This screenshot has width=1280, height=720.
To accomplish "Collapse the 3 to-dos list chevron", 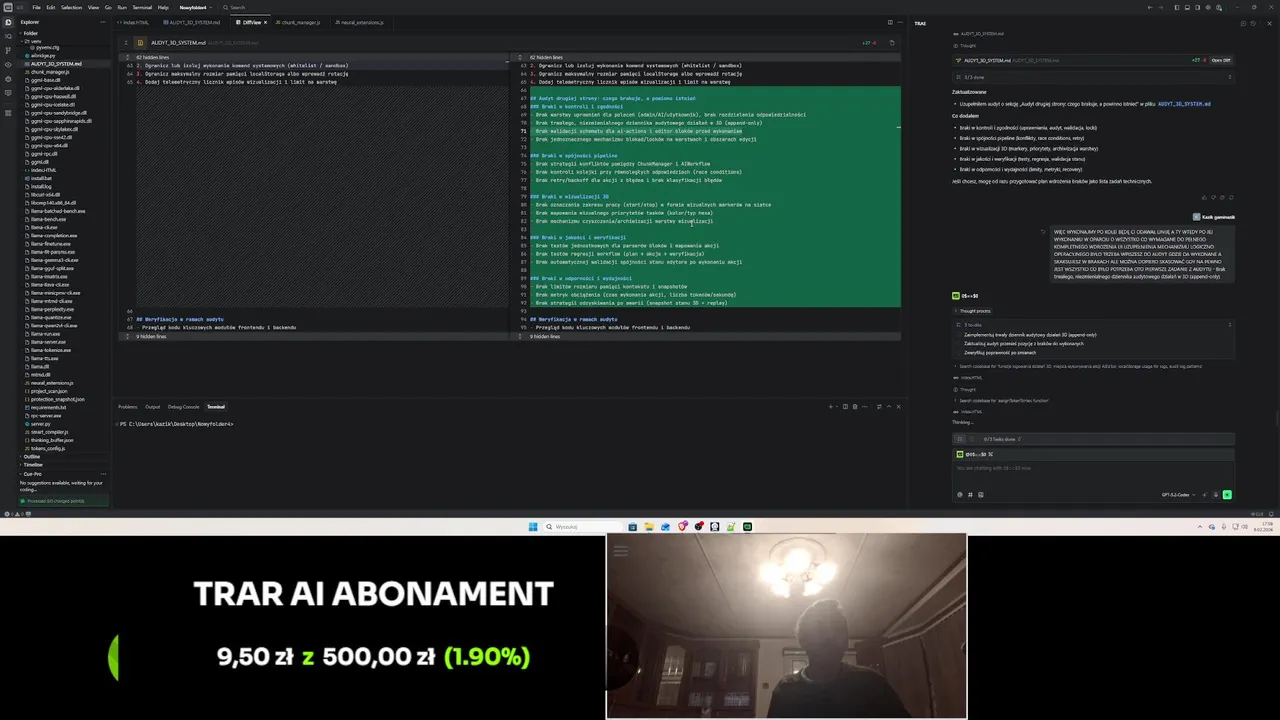I will [1230, 325].
